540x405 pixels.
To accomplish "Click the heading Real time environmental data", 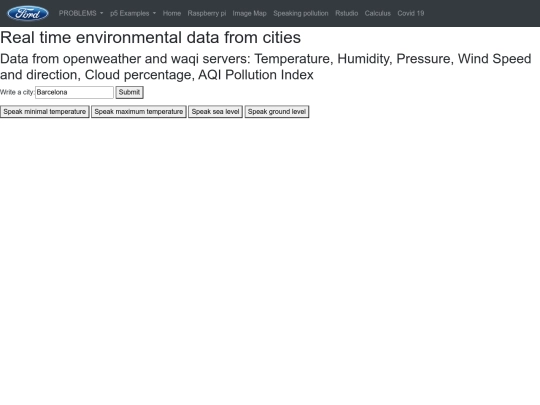I will [150, 38].
